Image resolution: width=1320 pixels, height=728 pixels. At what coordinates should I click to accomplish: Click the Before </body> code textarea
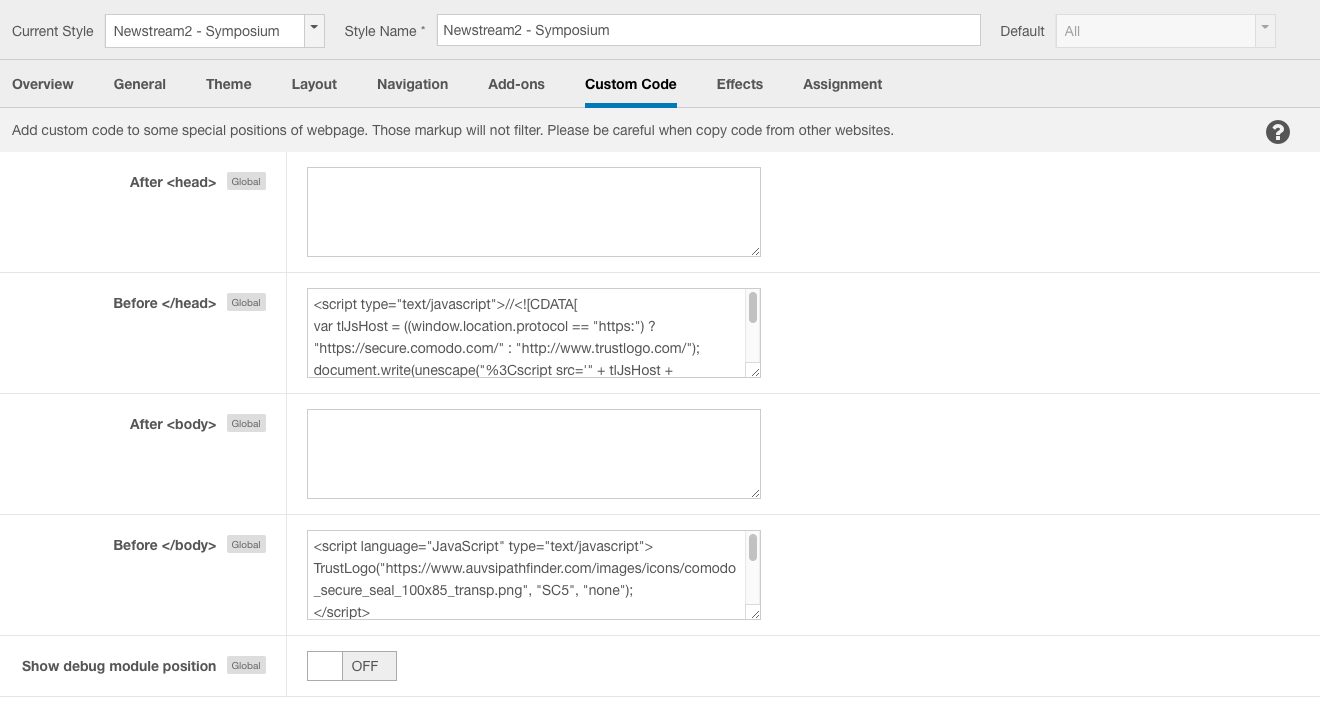pos(534,575)
